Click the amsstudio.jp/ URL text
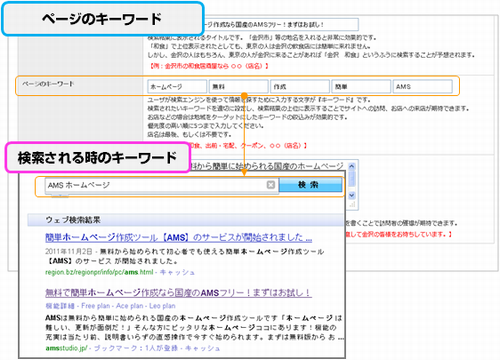500x360 pixels. [67, 348]
